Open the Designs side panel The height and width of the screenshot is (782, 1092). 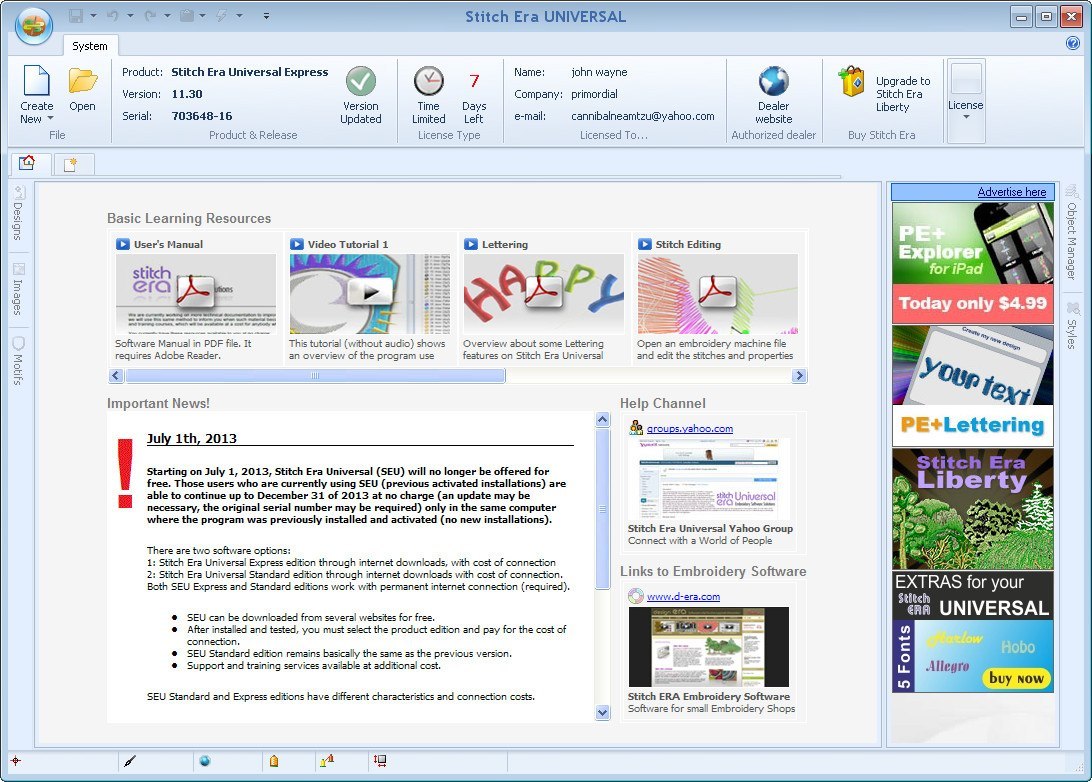(x=19, y=213)
